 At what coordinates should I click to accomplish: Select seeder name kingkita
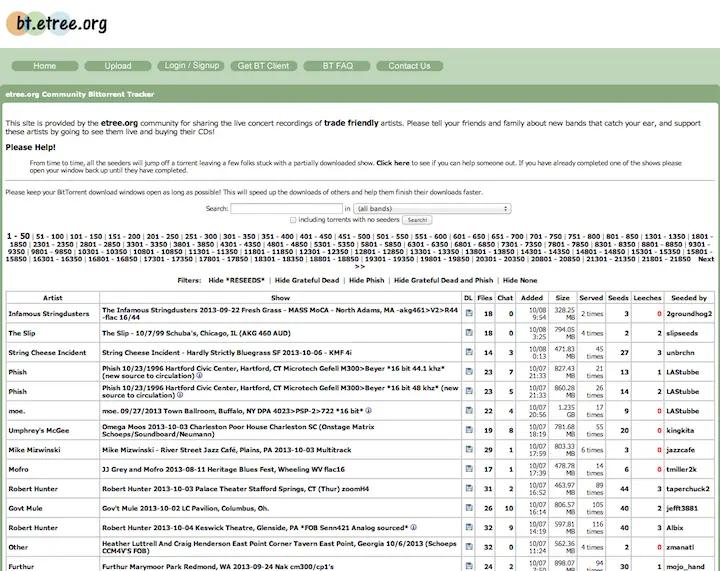tap(680, 431)
